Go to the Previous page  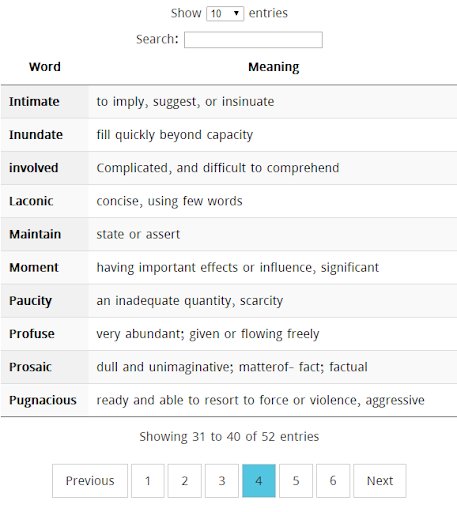coord(90,481)
